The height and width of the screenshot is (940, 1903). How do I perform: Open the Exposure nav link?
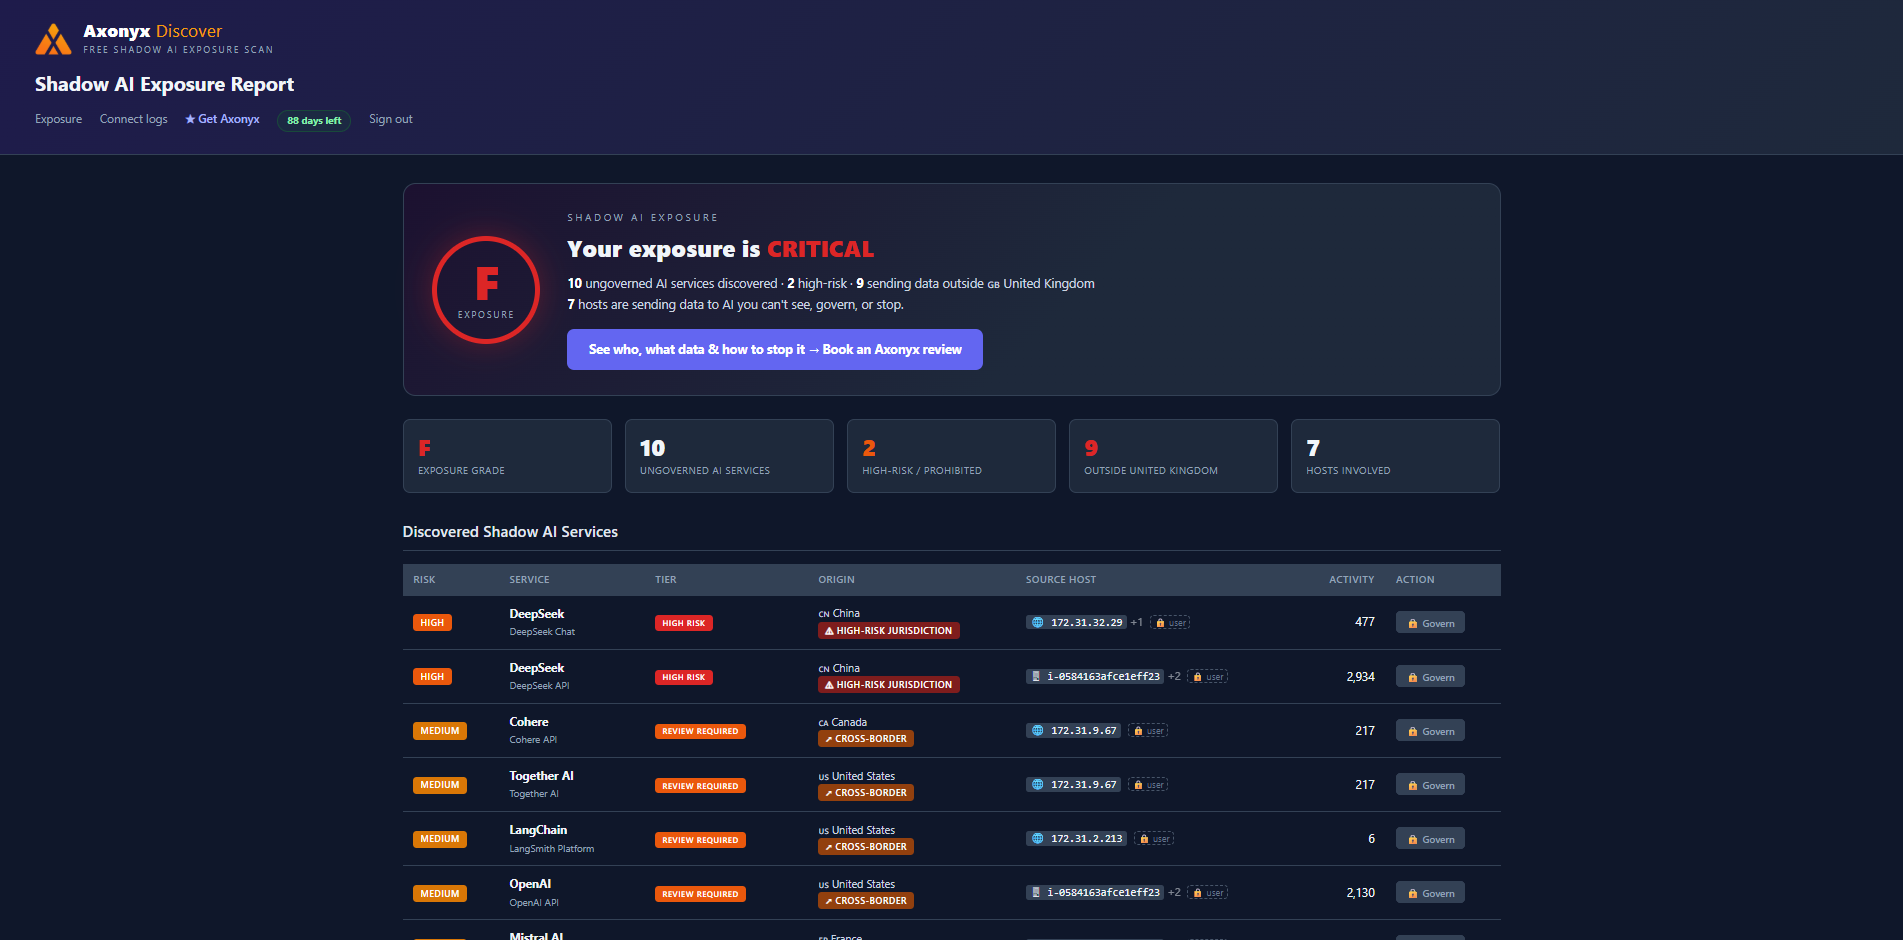[59, 119]
